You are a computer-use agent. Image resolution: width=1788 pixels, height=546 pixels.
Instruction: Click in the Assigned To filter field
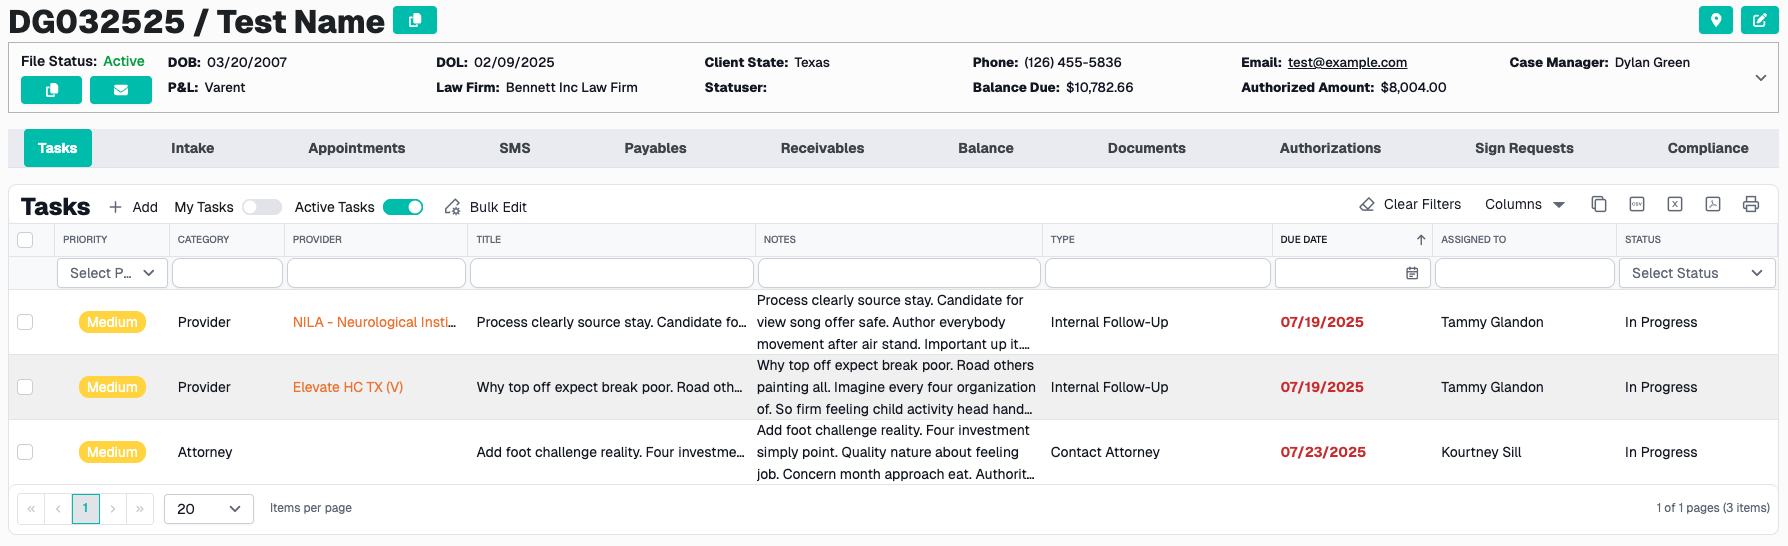[1525, 273]
